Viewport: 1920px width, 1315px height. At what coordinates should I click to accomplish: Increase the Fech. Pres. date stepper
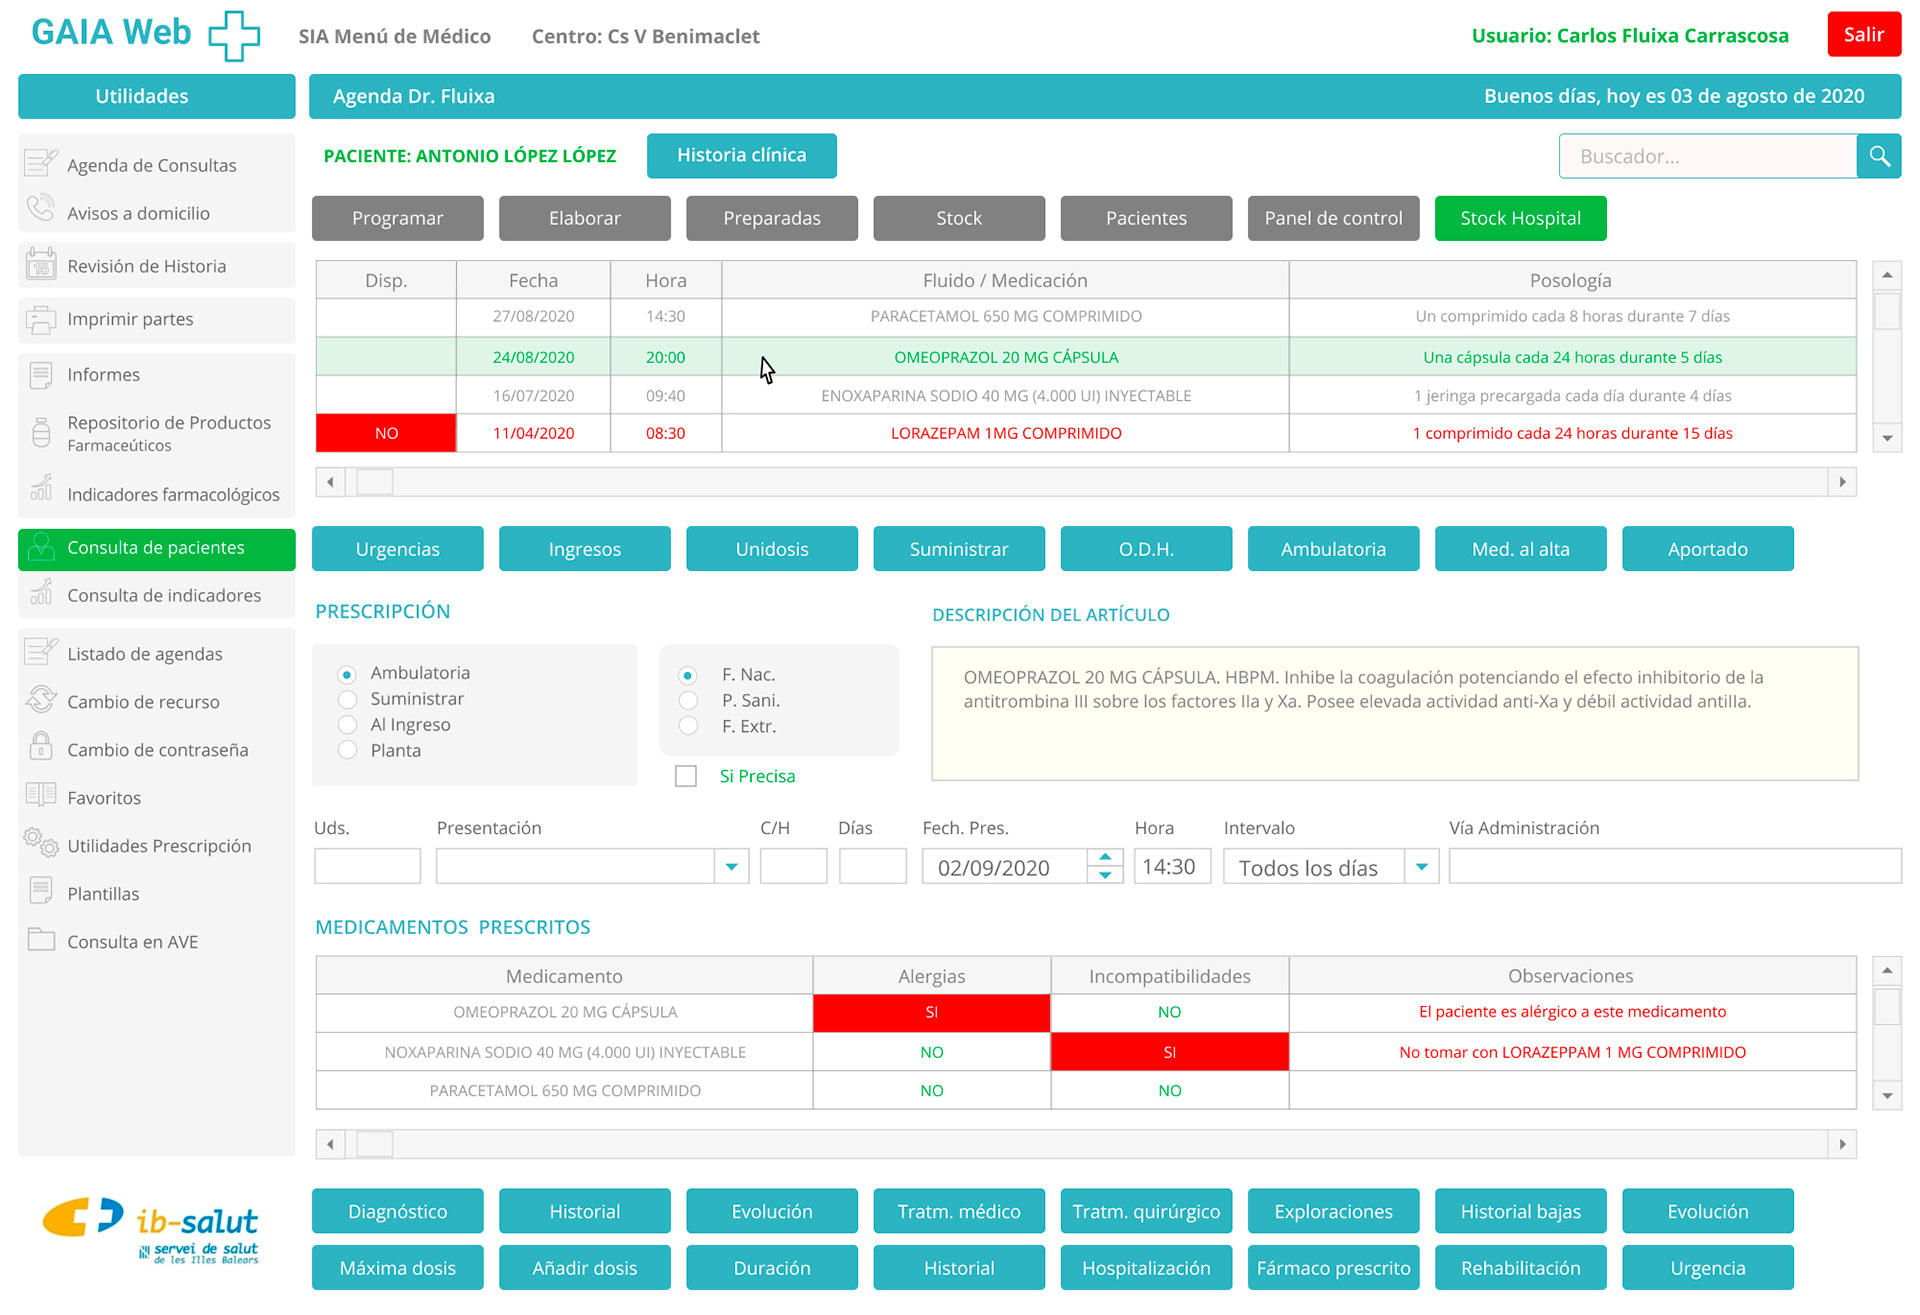point(1105,858)
